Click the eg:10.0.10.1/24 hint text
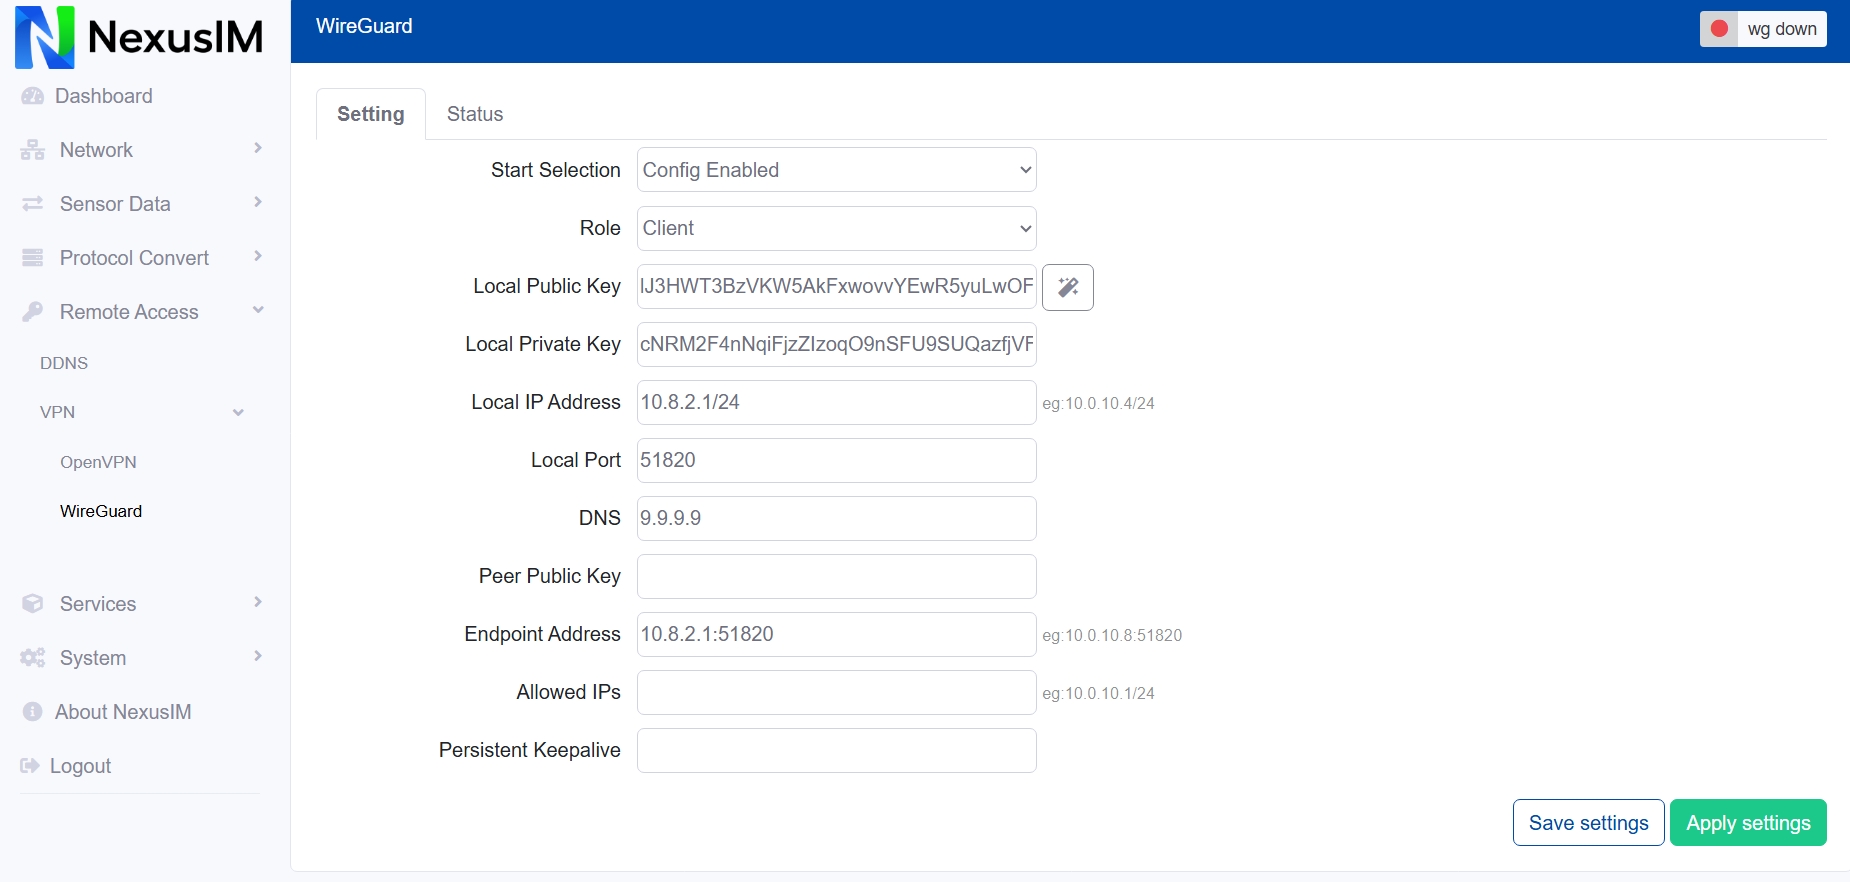 [x=1098, y=693]
